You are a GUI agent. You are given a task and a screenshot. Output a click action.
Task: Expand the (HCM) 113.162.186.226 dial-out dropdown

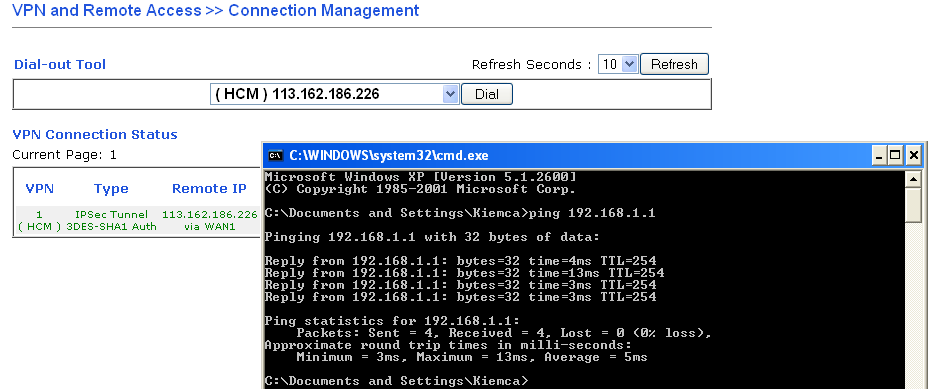(334, 94)
